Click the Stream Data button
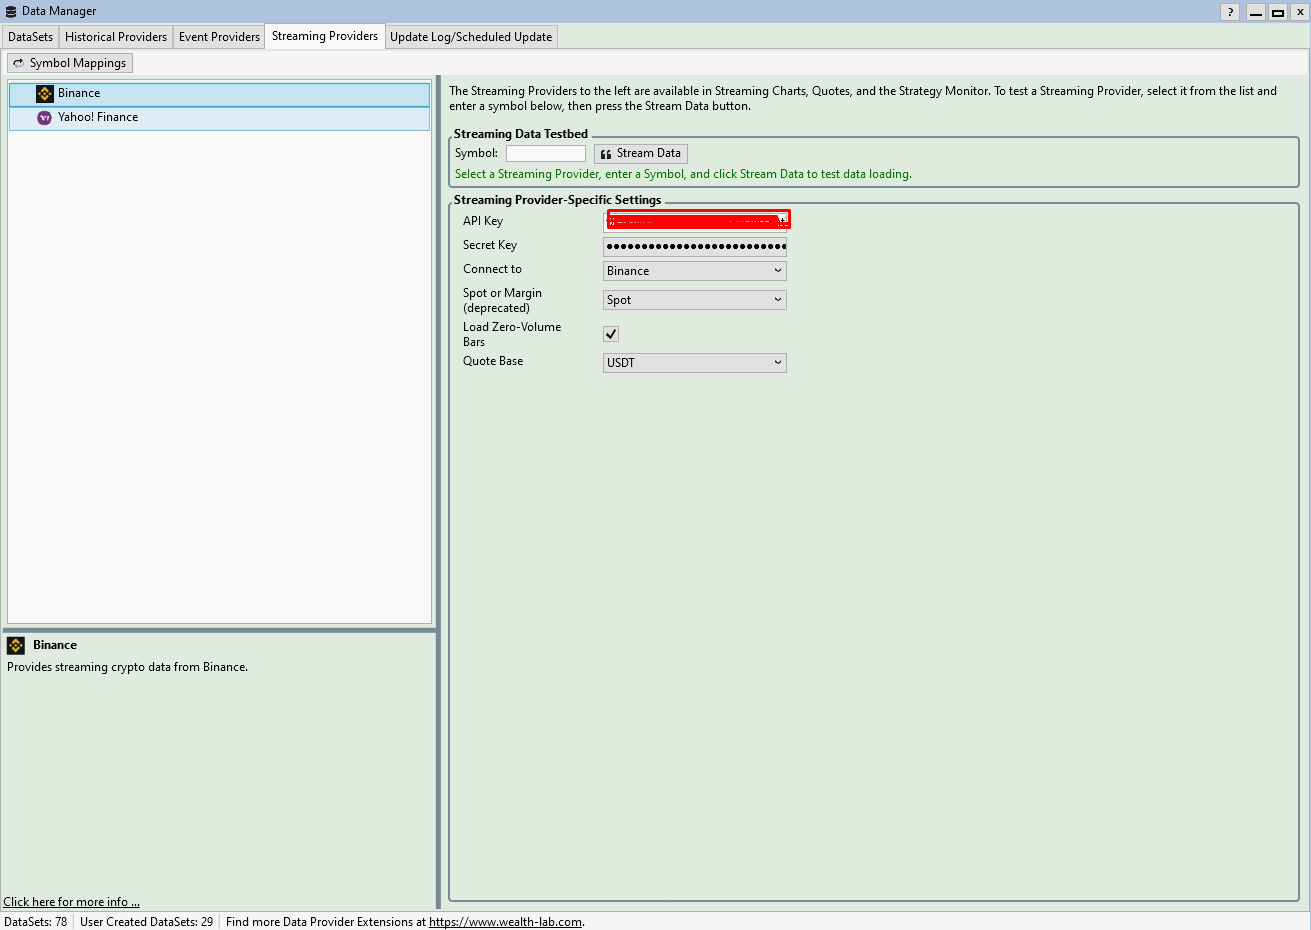This screenshot has height=930, width=1311. (x=641, y=154)
